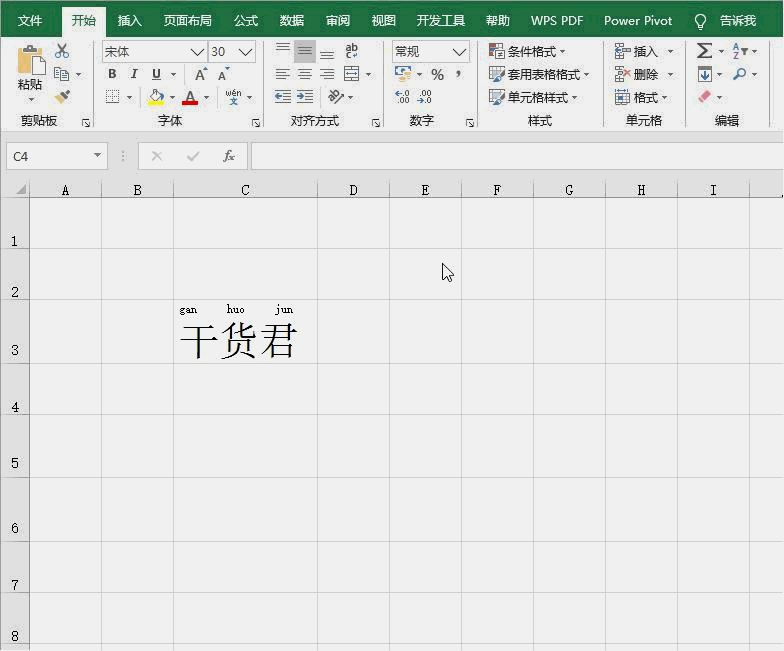Increase indent in alignment group
Viewport: 784px width, 651px height.
coord(305,97)
